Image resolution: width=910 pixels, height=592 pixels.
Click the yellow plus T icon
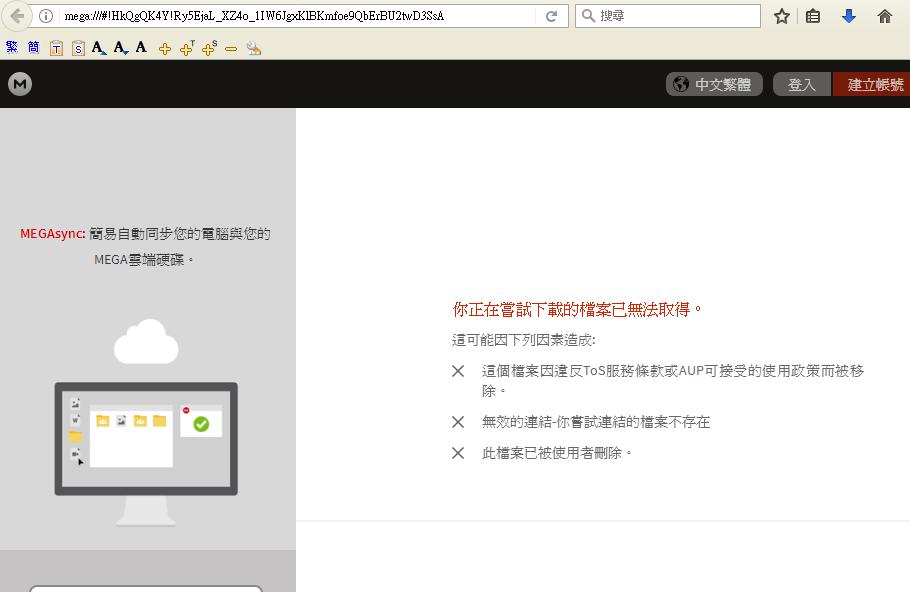click(x=187, y=48)
